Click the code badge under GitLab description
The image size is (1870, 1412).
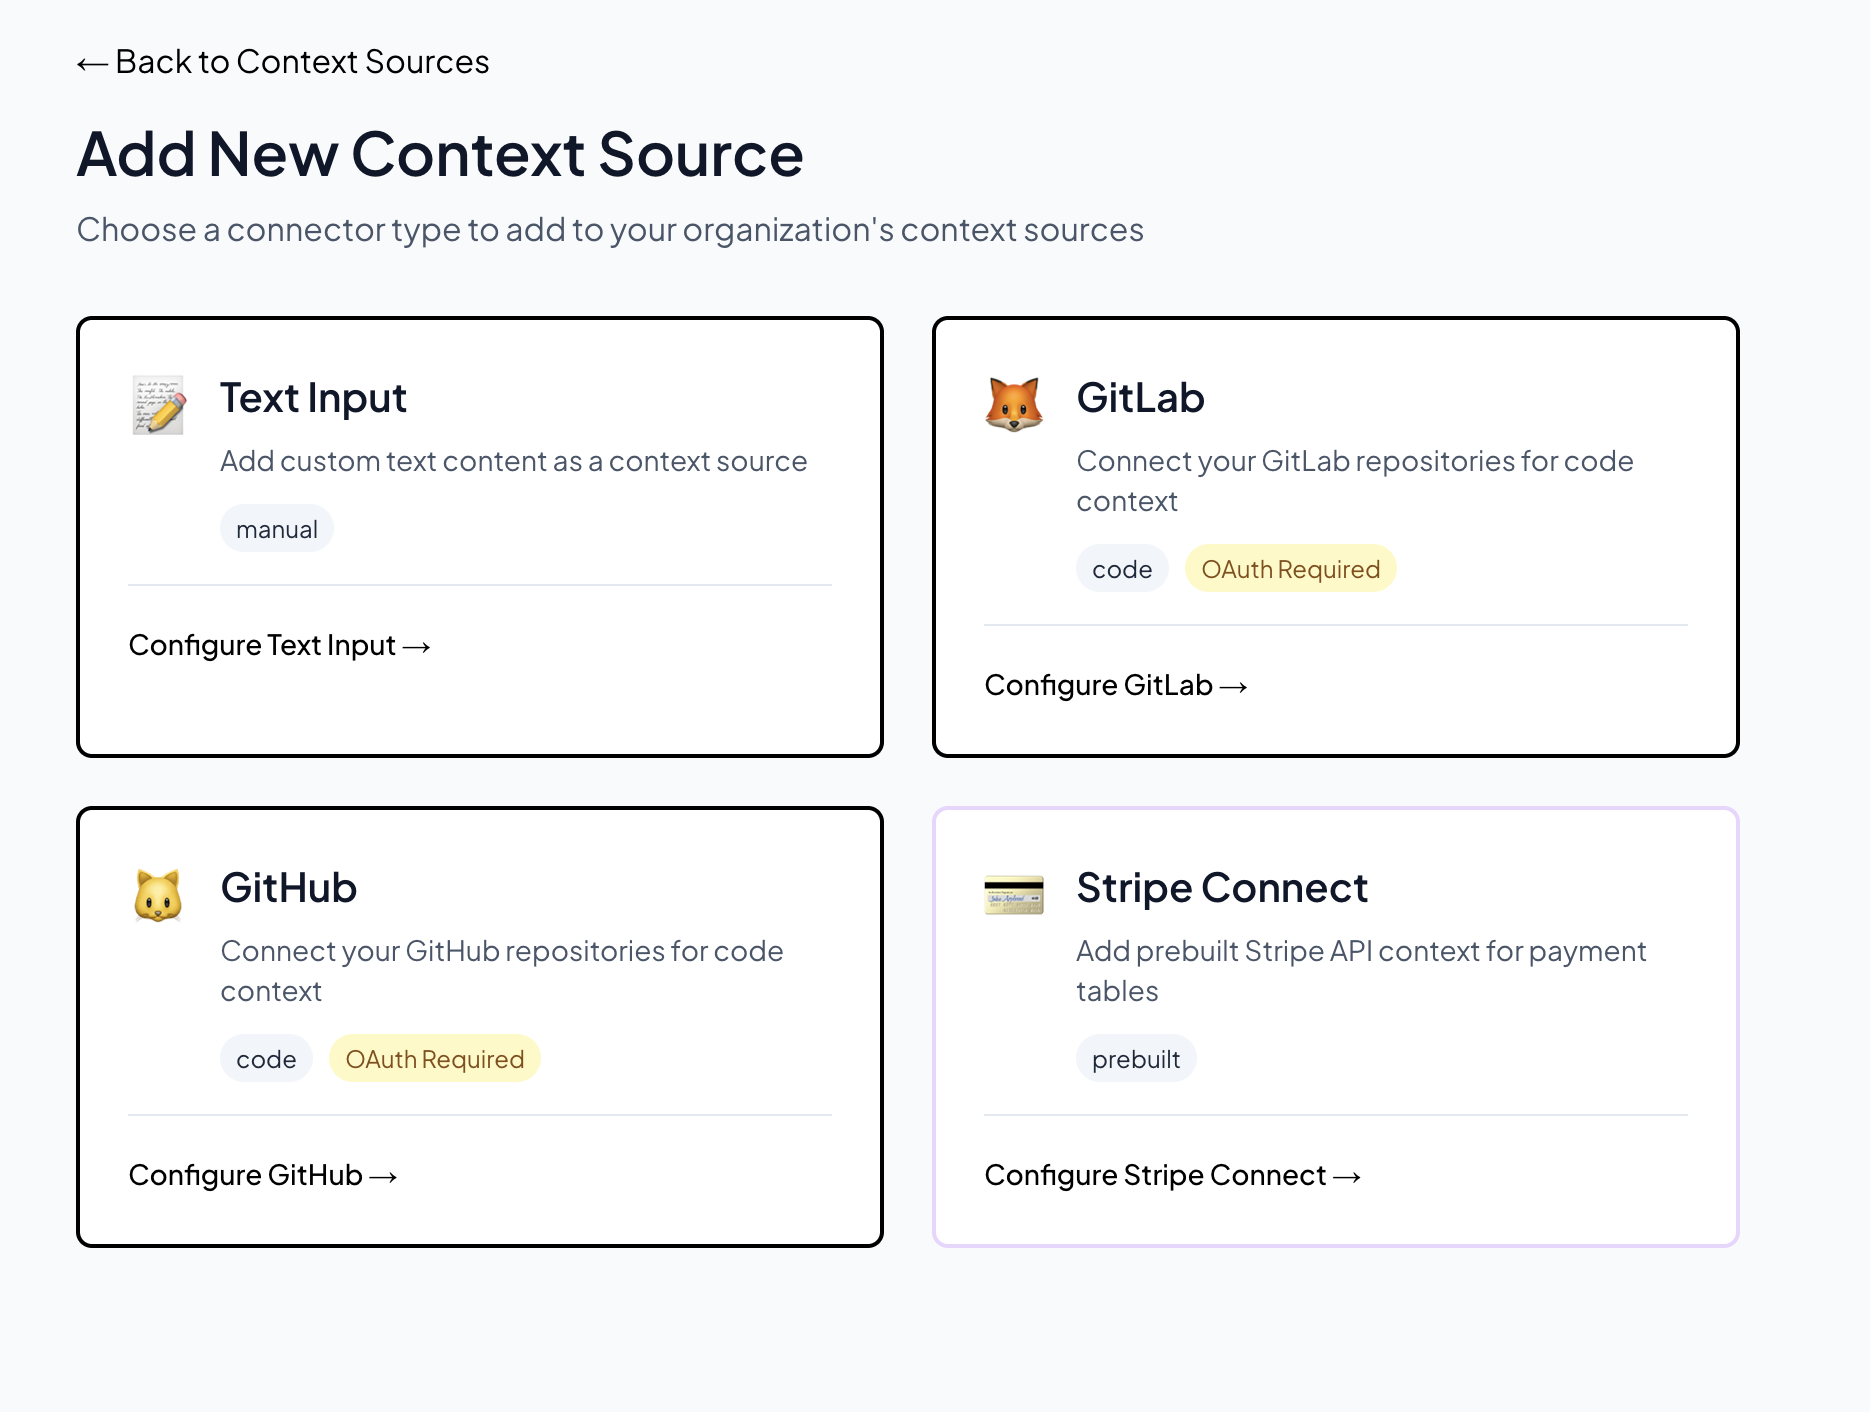(x=1121, y=568)
